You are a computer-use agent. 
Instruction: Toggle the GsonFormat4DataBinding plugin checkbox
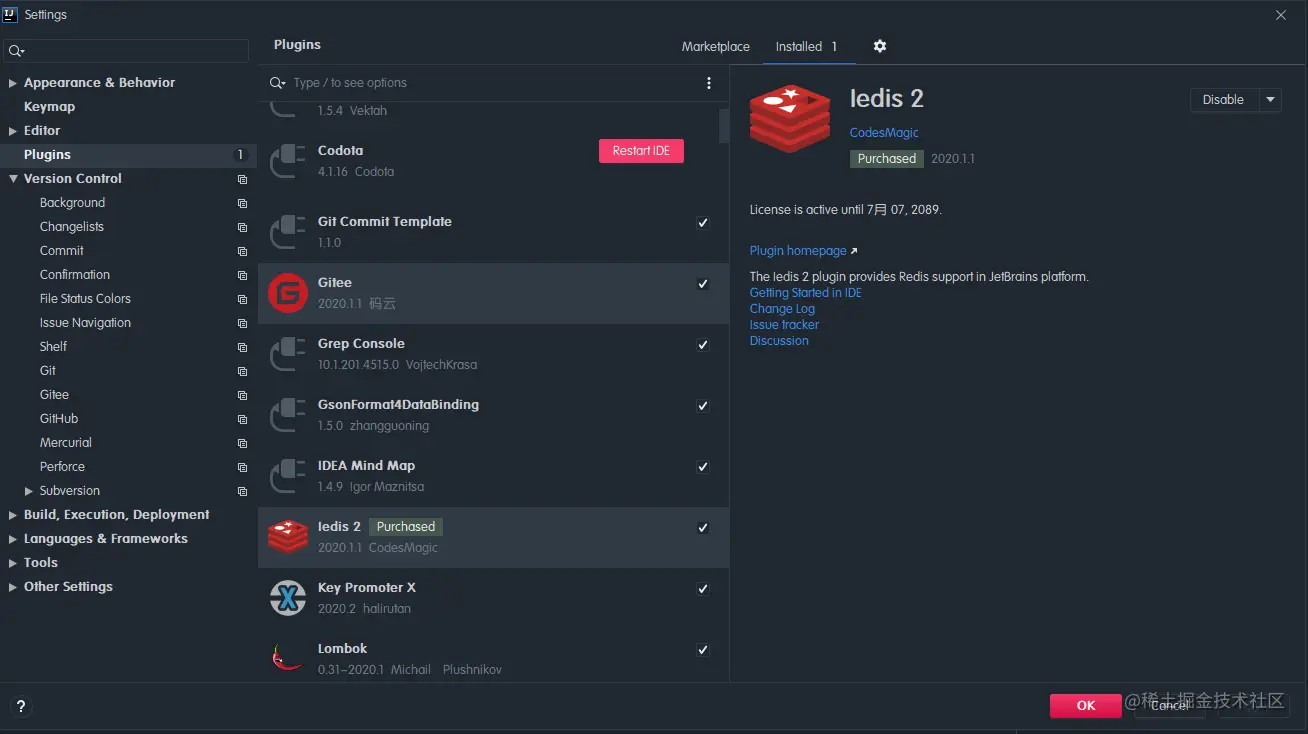(x=703, y=406)
